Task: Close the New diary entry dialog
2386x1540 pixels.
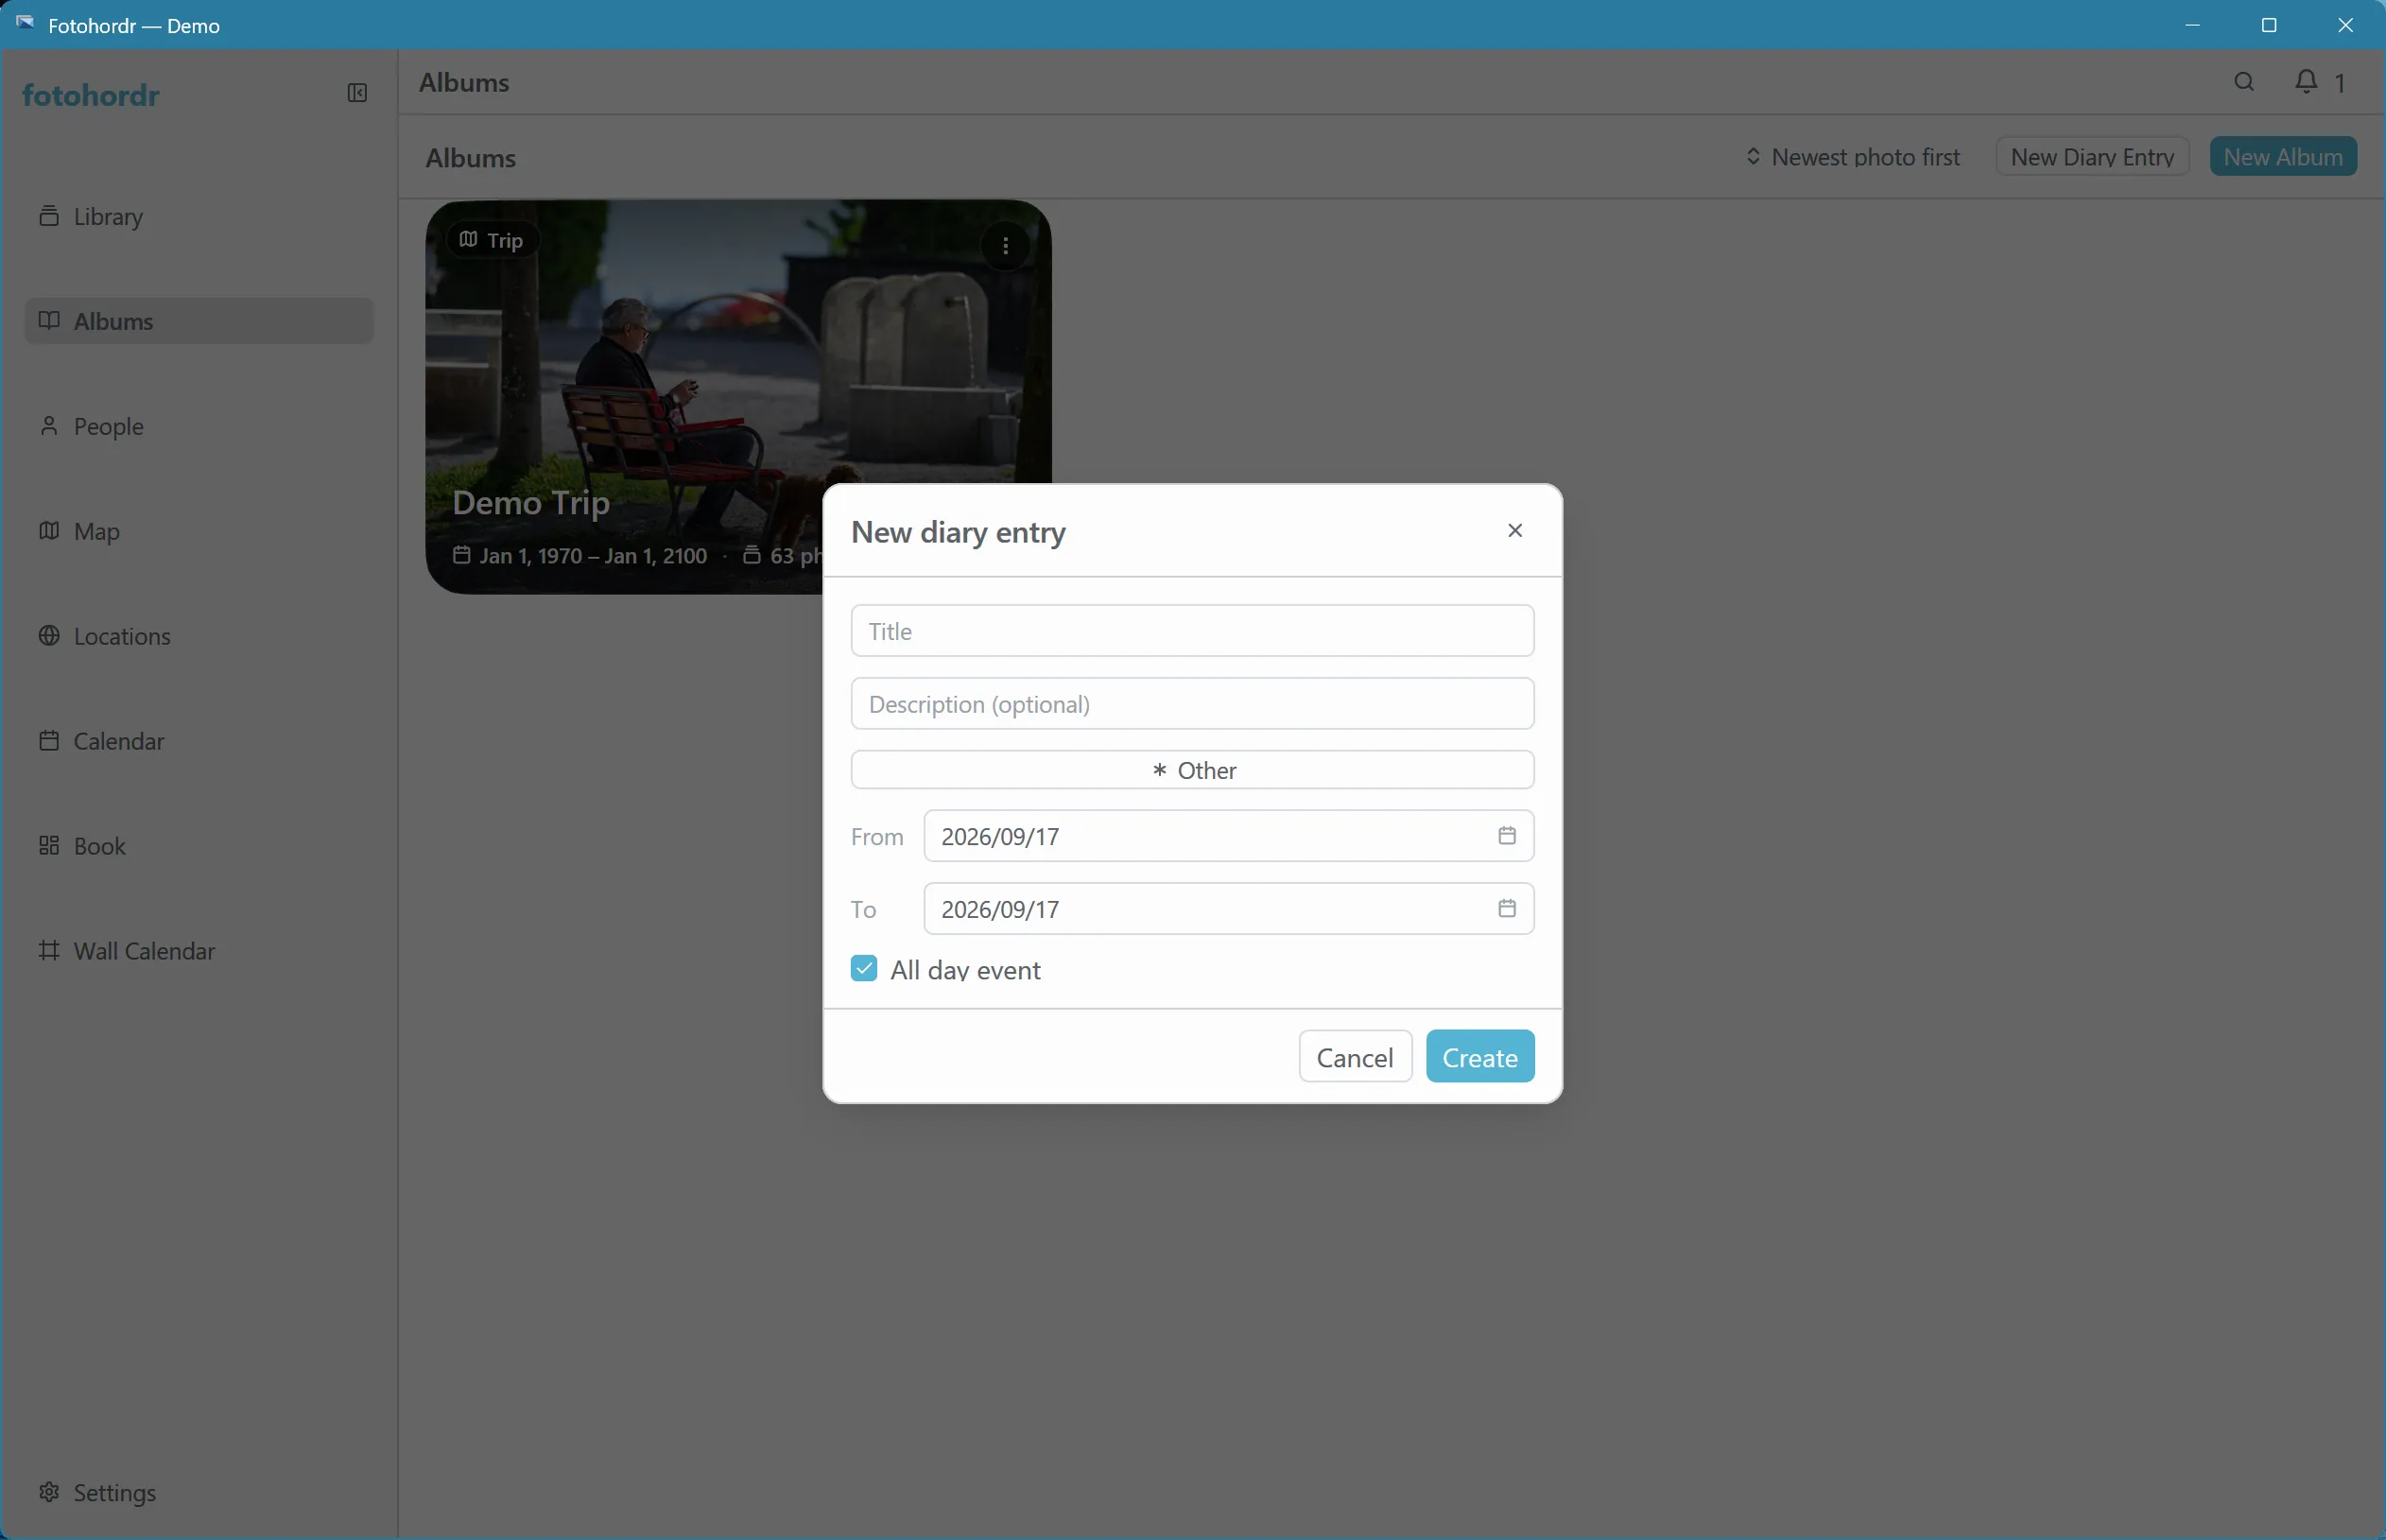Action: click(x=1515, y=531)
